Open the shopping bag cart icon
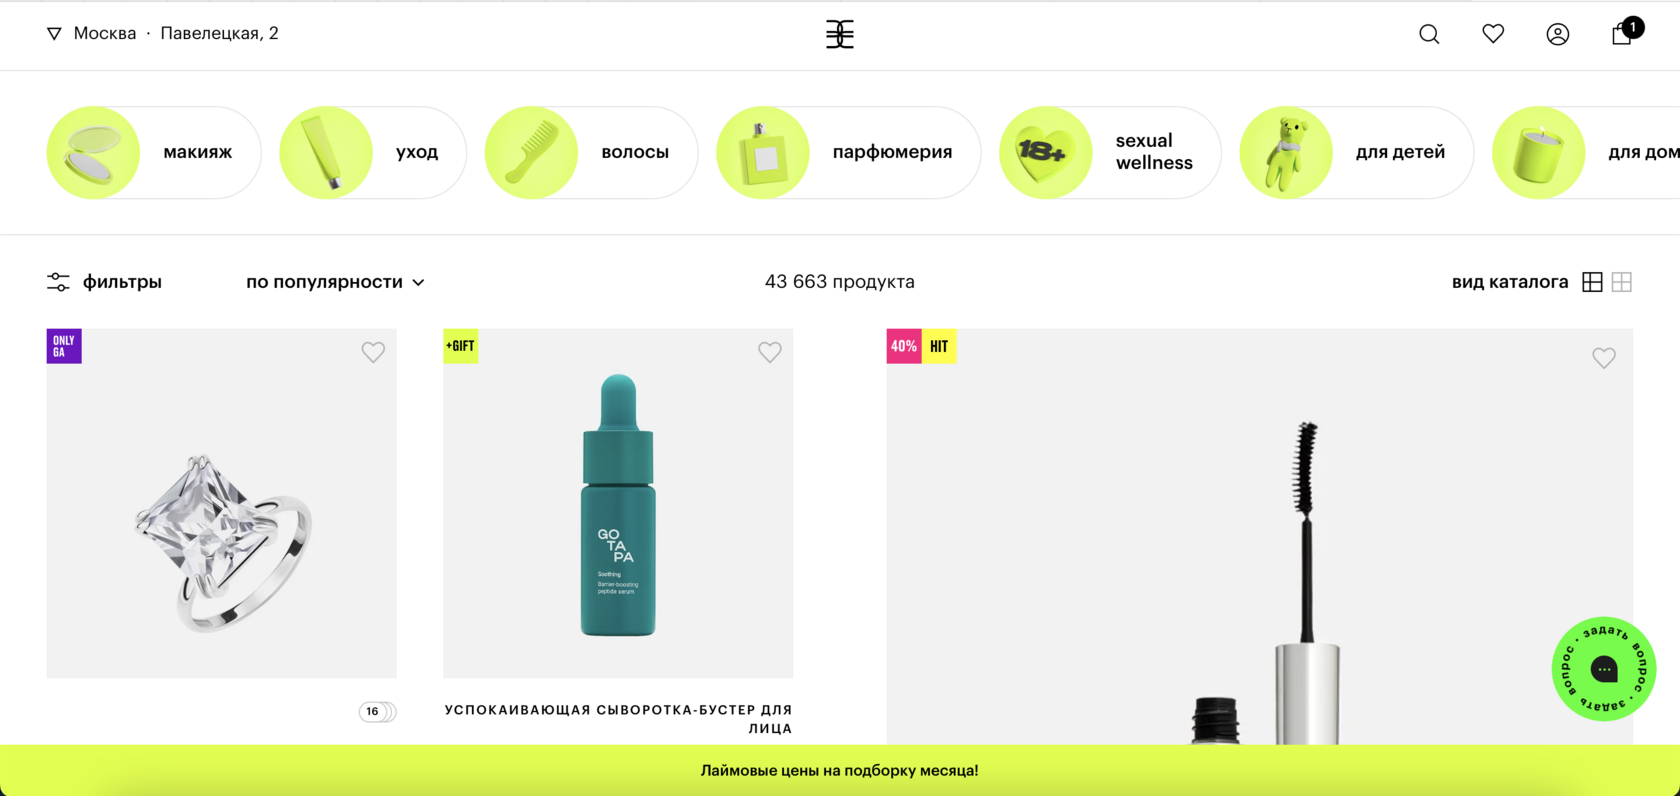1680x796 pixels. tap(1624, 32)
